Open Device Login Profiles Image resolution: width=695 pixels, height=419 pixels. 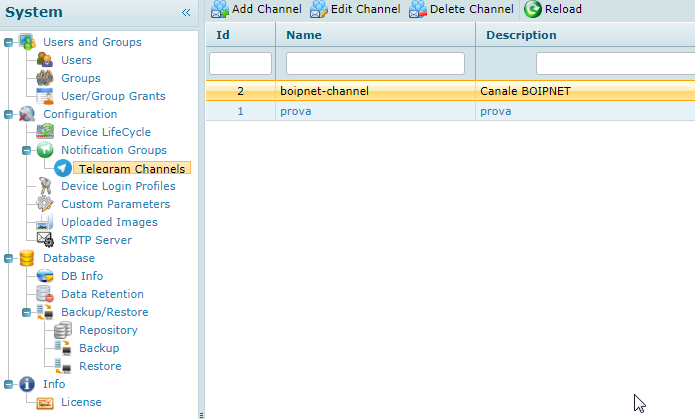pyautogui.click(x=118, y=186)
